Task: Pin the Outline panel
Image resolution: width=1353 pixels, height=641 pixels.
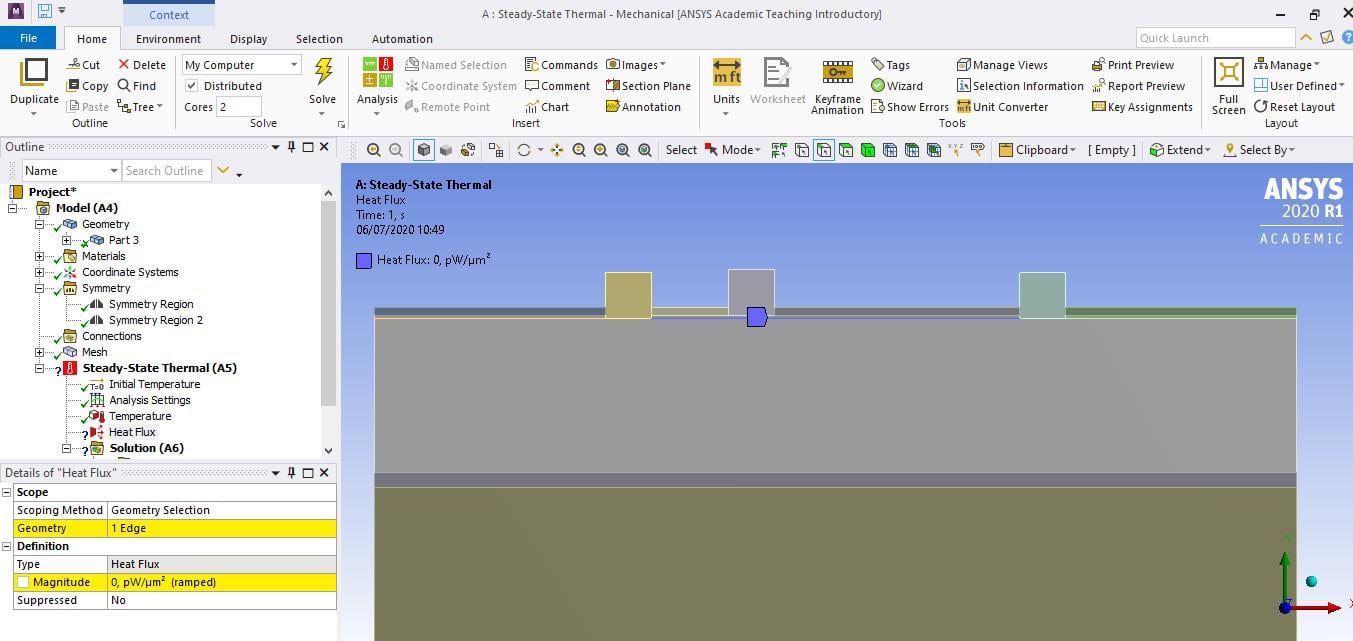Action: (292, 147)
